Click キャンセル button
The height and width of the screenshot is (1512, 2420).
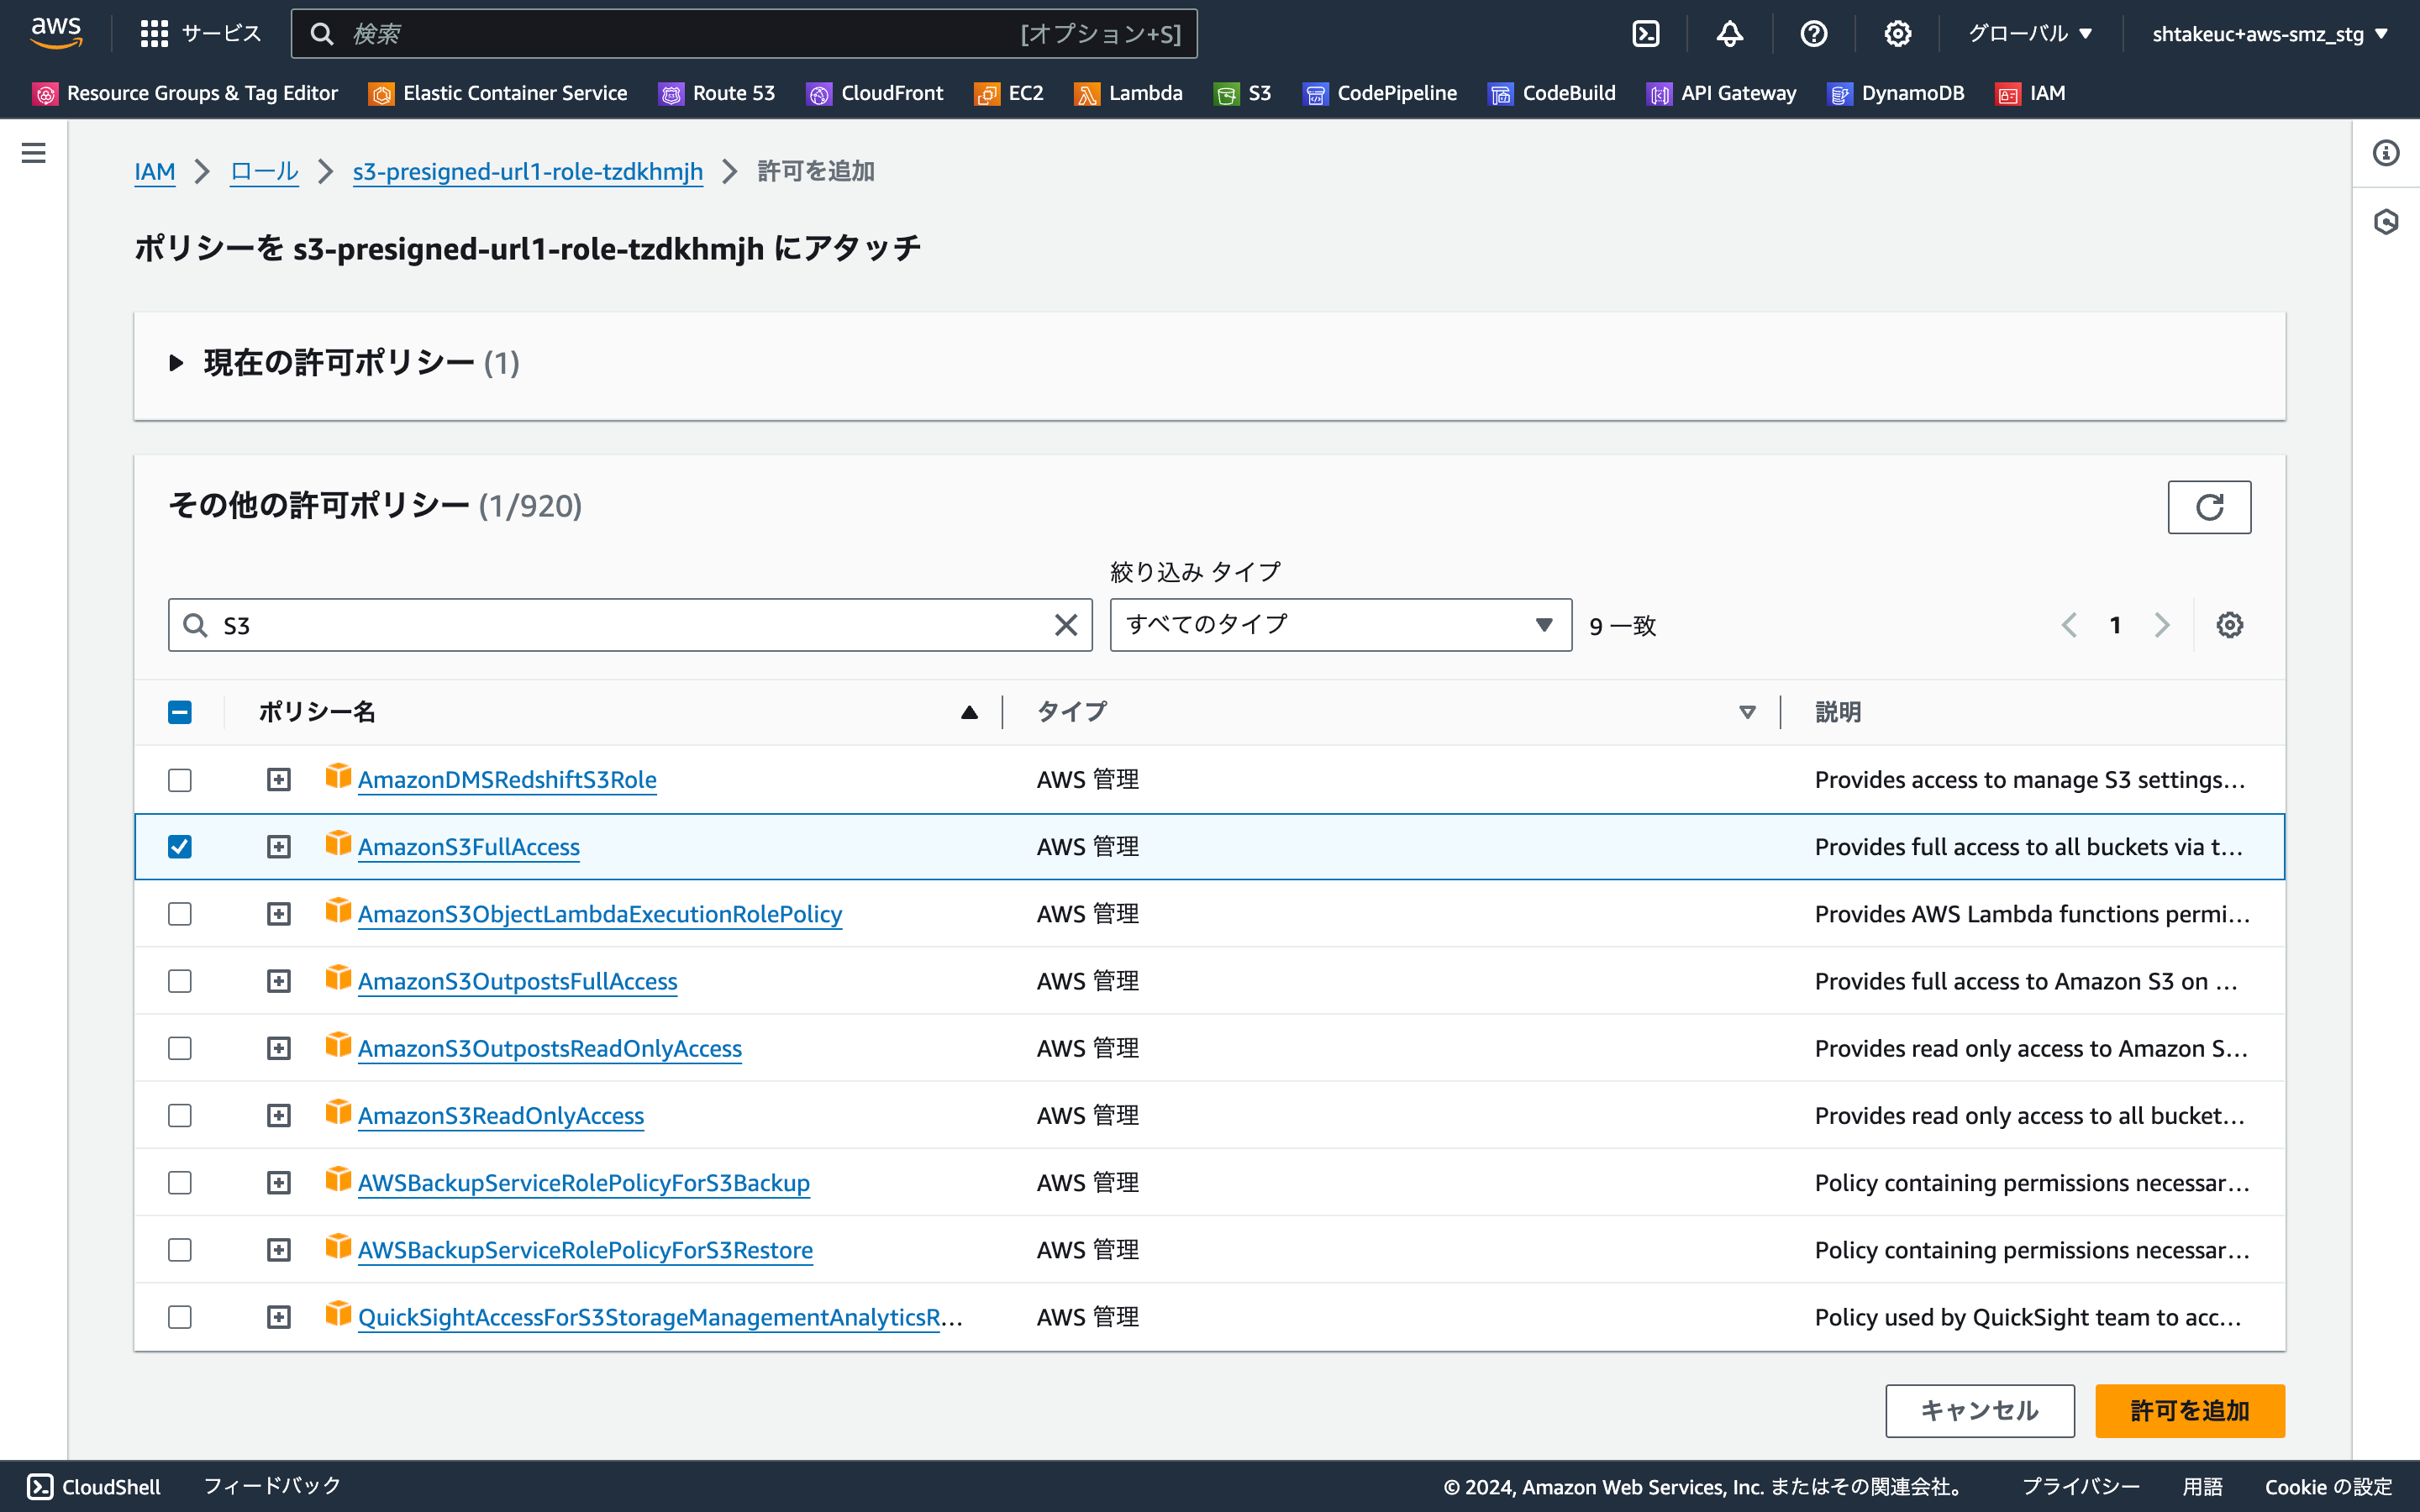tap(1979, 1411)
